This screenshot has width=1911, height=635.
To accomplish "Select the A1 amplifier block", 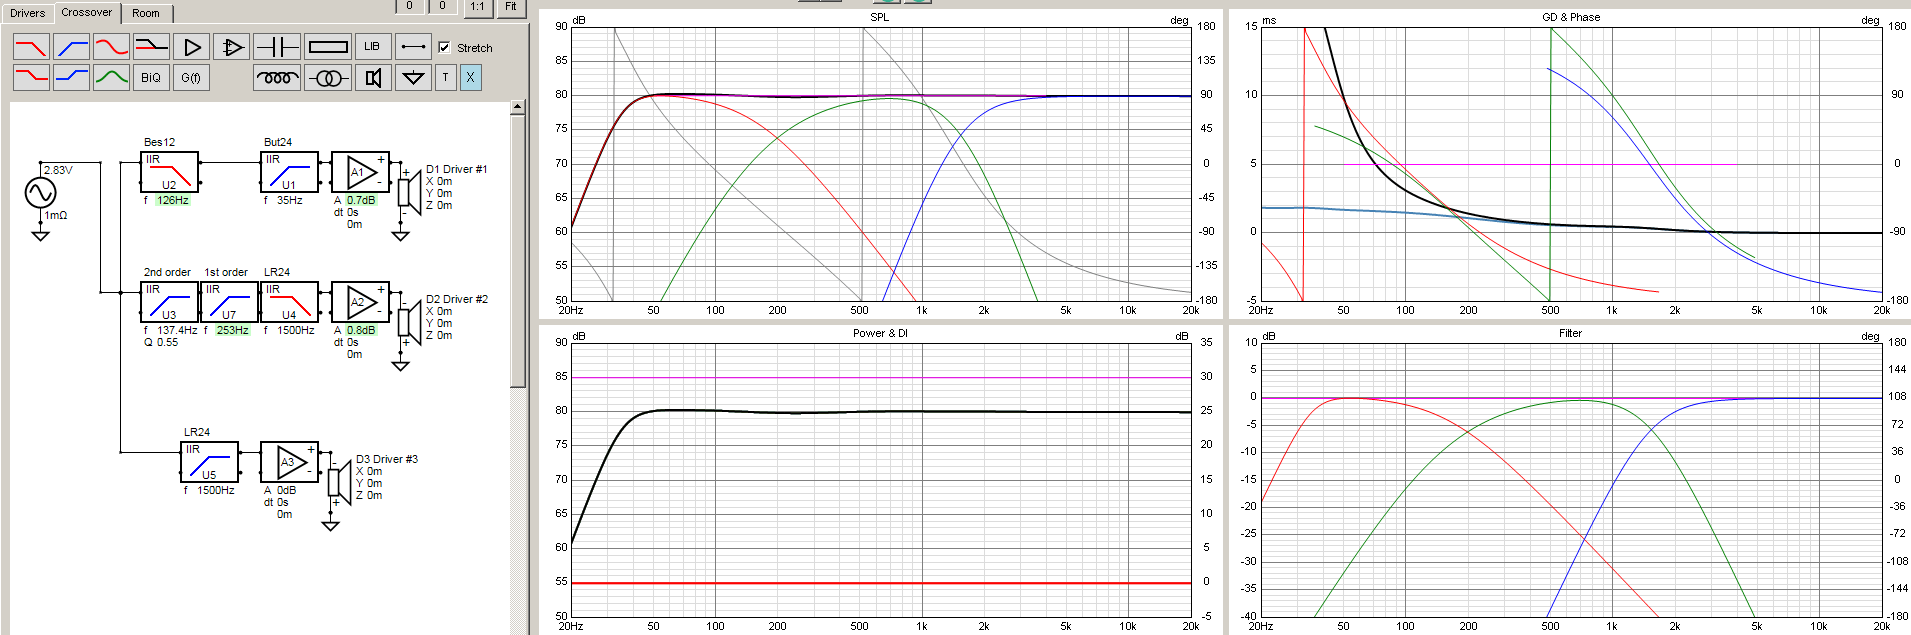I will point(360,172).
